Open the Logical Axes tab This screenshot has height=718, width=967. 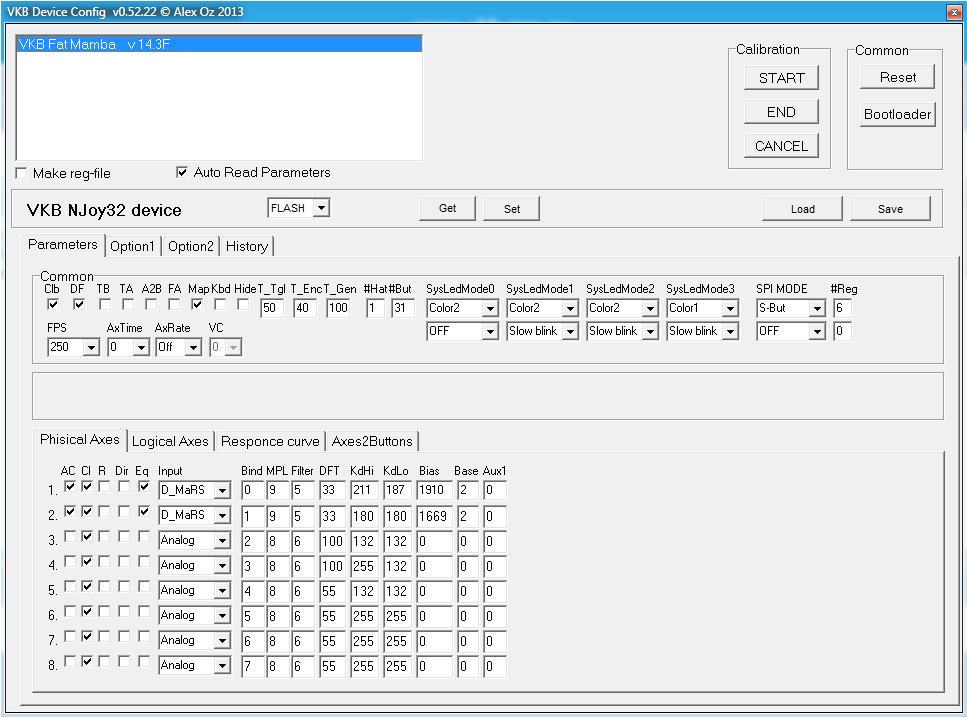[170, 441]
